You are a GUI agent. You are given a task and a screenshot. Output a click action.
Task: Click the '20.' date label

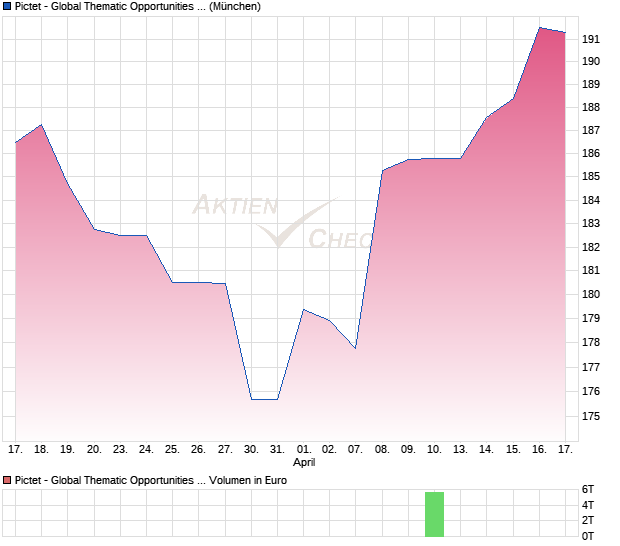94,450
